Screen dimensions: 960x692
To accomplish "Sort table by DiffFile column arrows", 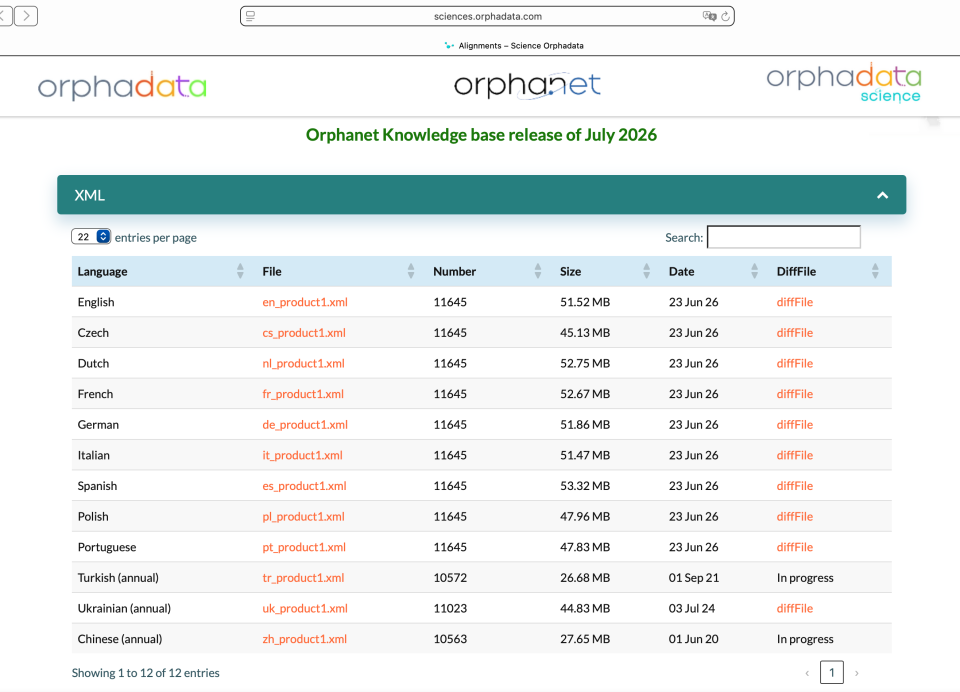I will [876, 271].
